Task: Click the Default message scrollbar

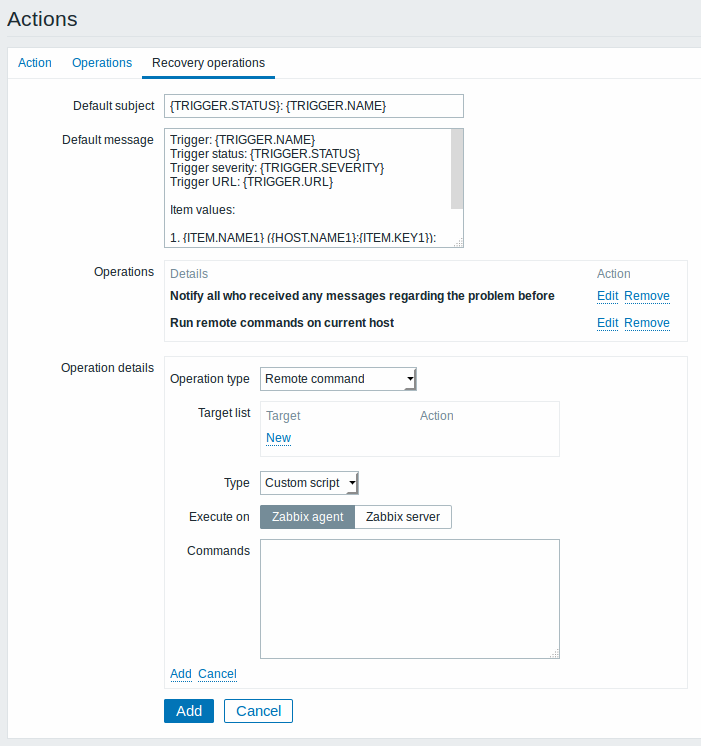Action: pyautogui.click(x=457, y=169)
